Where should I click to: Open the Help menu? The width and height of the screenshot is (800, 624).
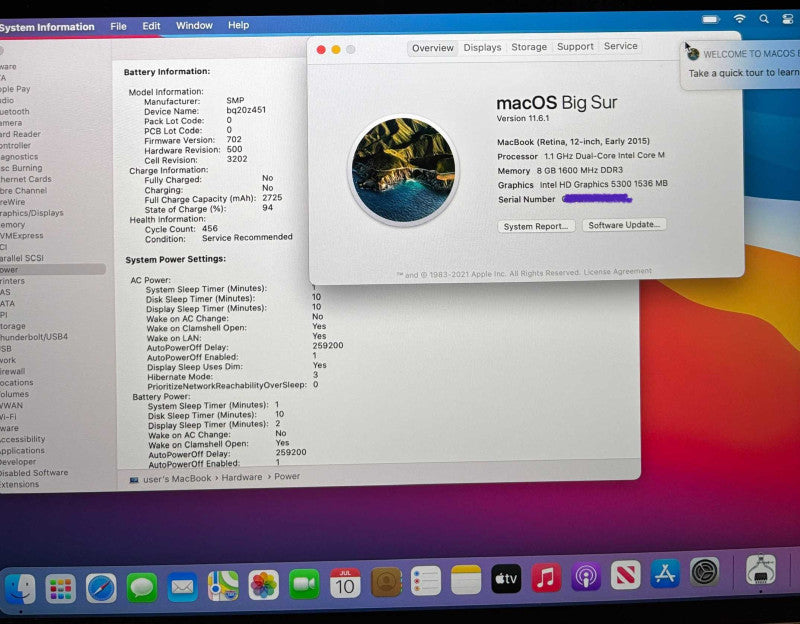(x=238, y=24)
